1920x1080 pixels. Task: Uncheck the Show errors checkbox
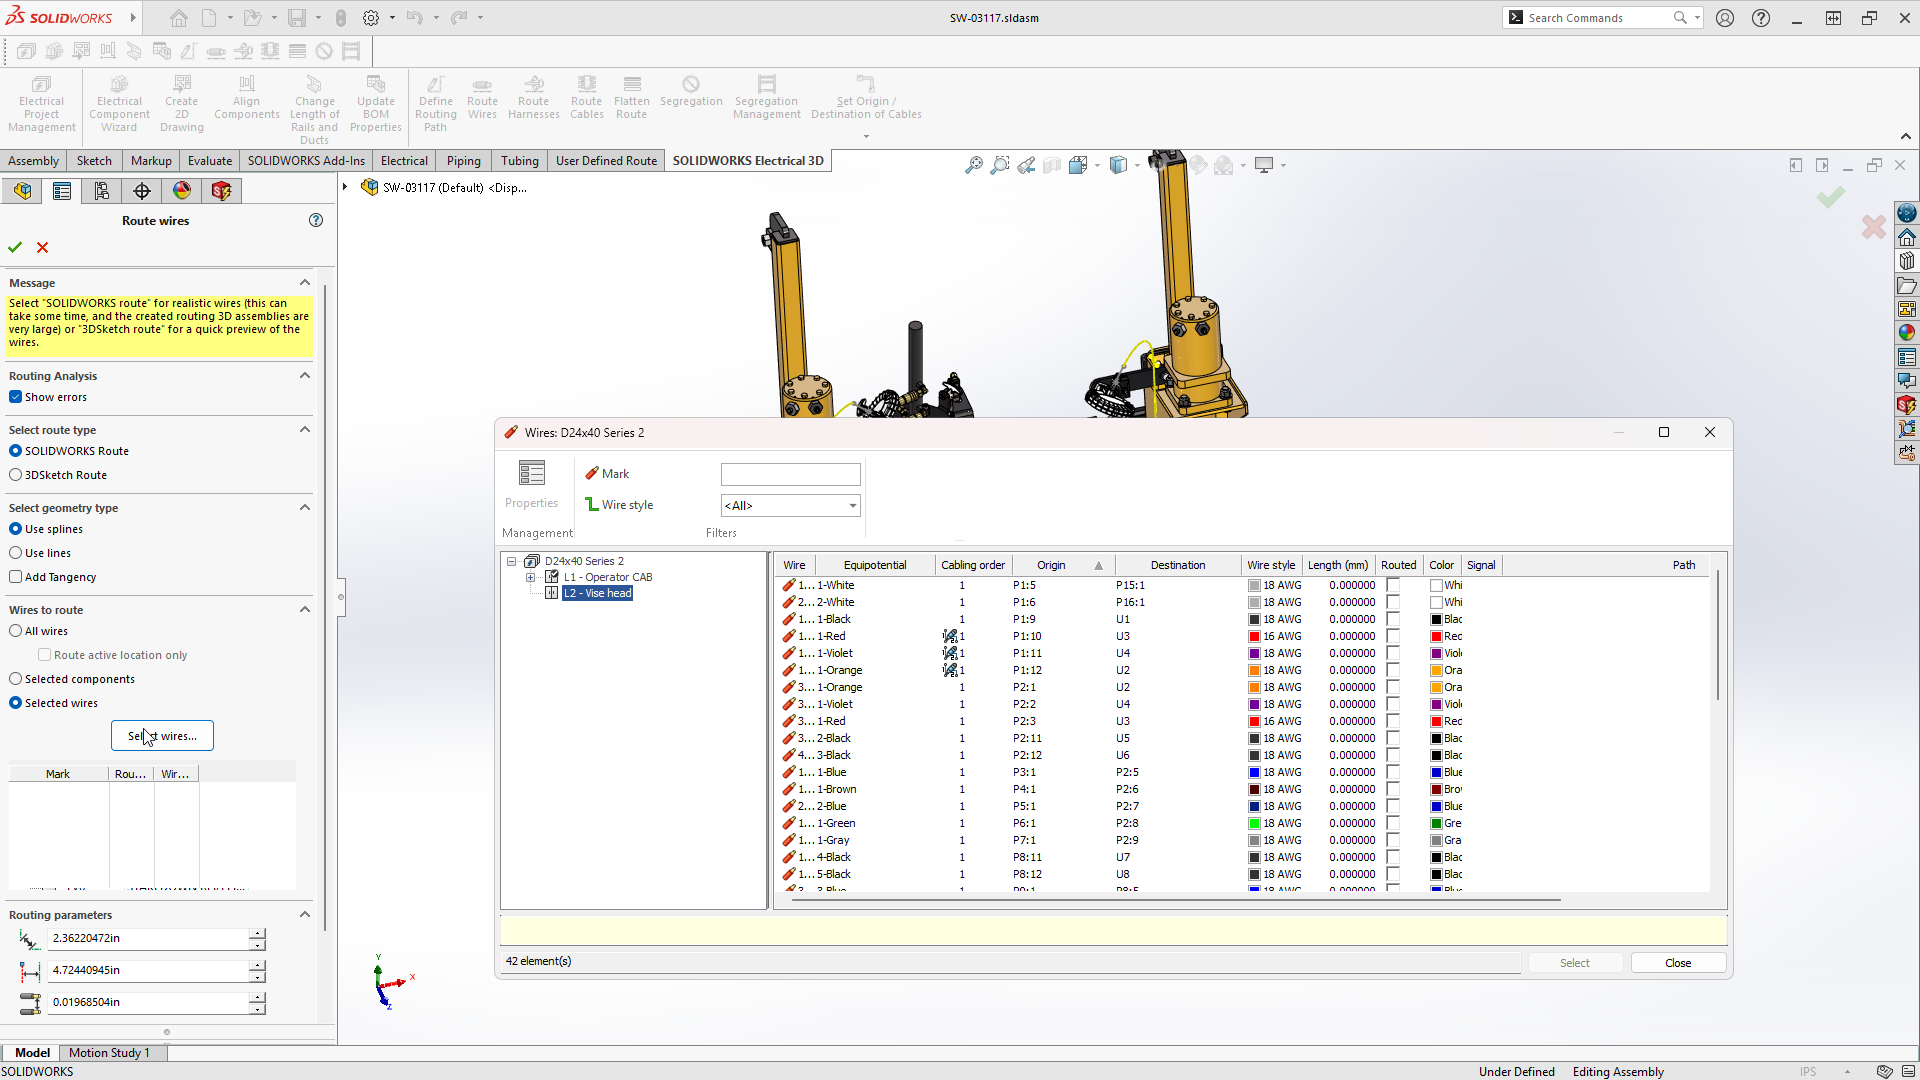point(16,397)
